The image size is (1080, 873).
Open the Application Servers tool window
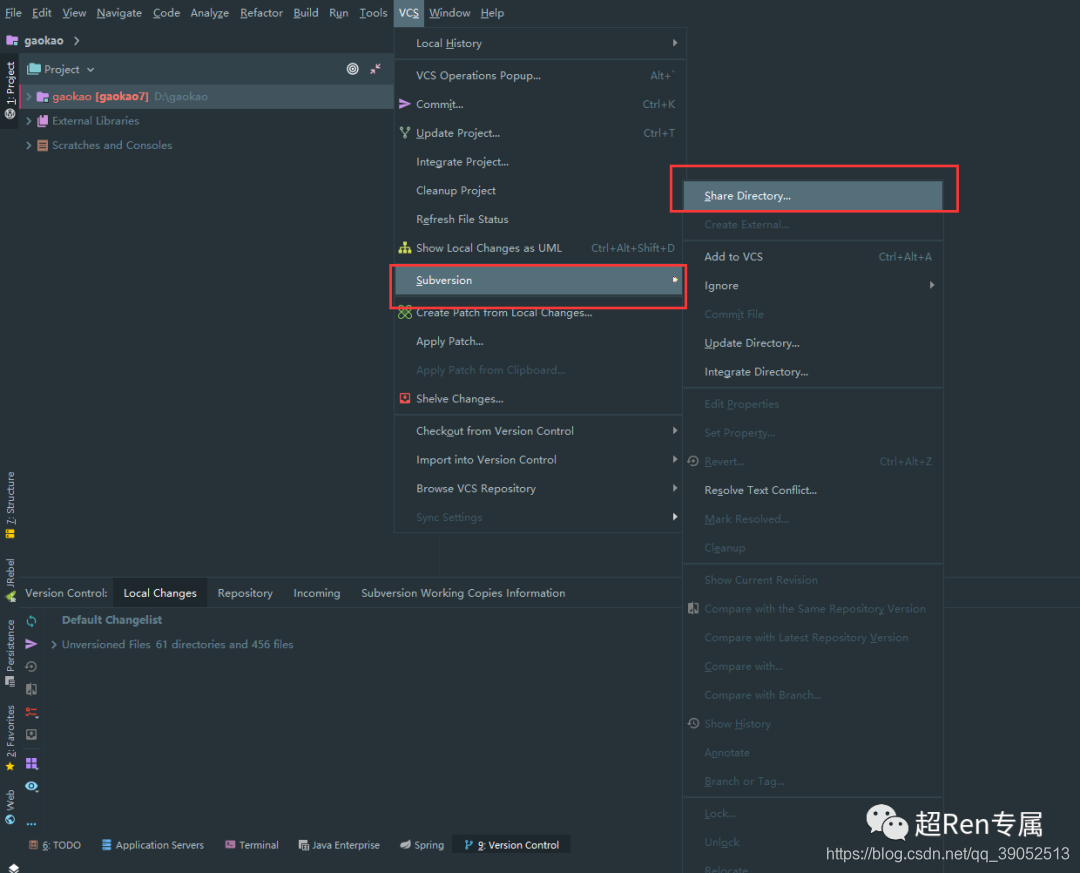(152, 845)
